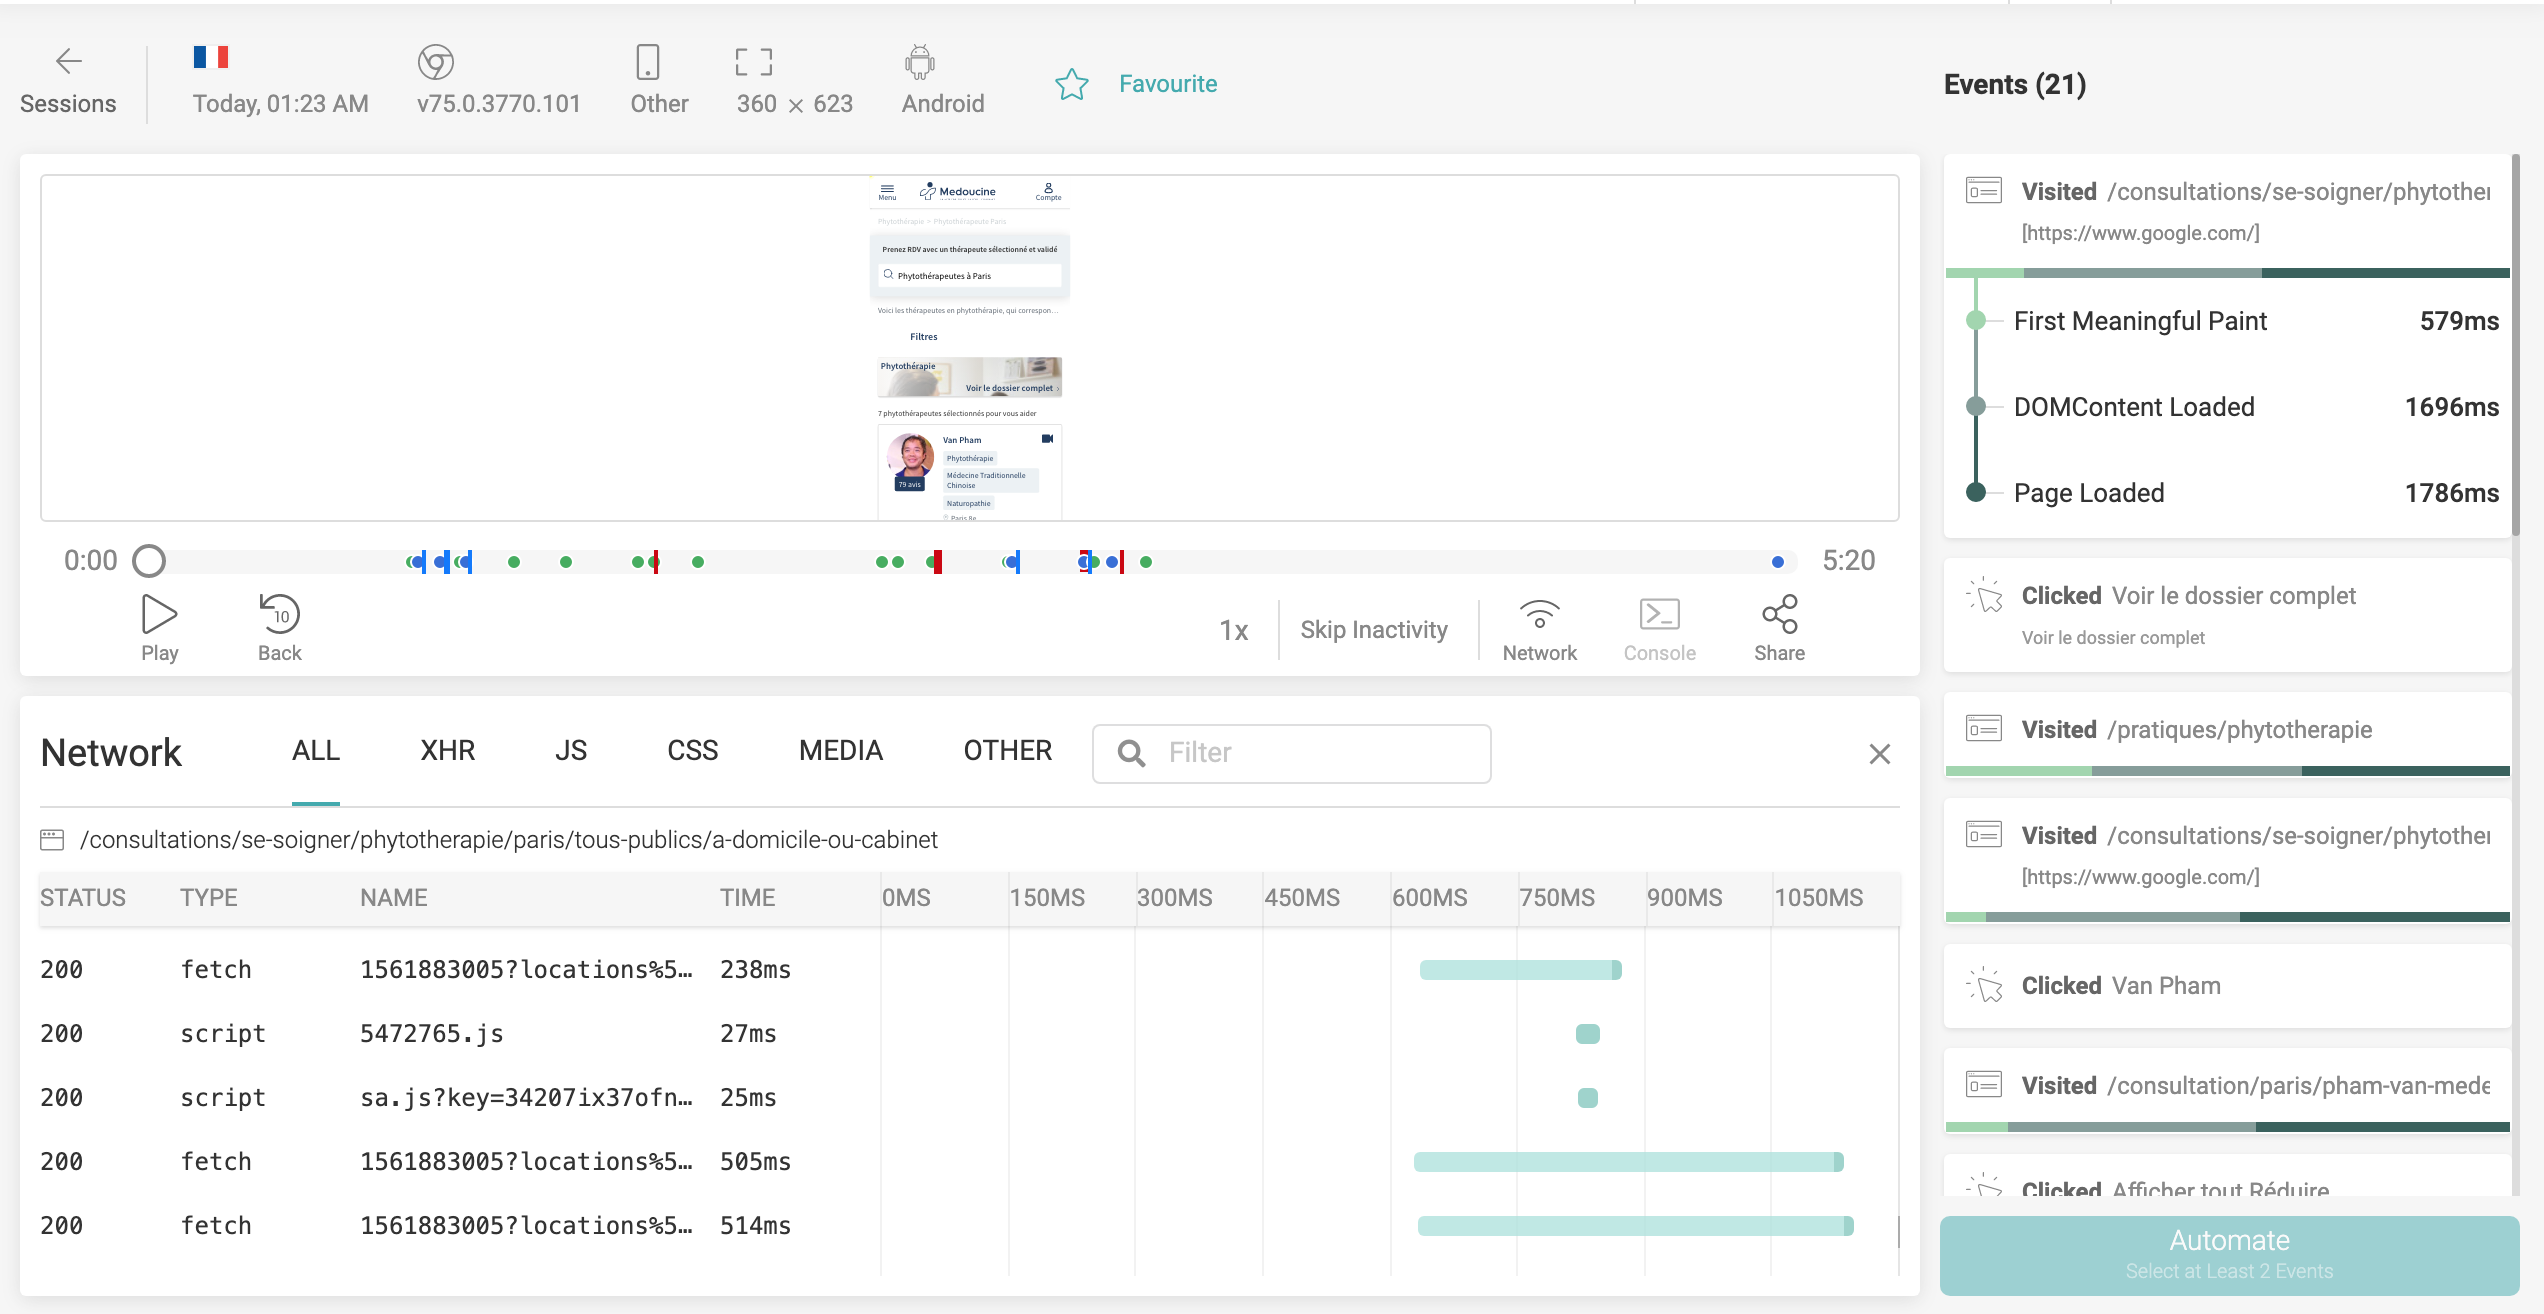Open the Share options via the share icon
Viewport: 2544px width, 1314px height.
[x=1780, y=614]
